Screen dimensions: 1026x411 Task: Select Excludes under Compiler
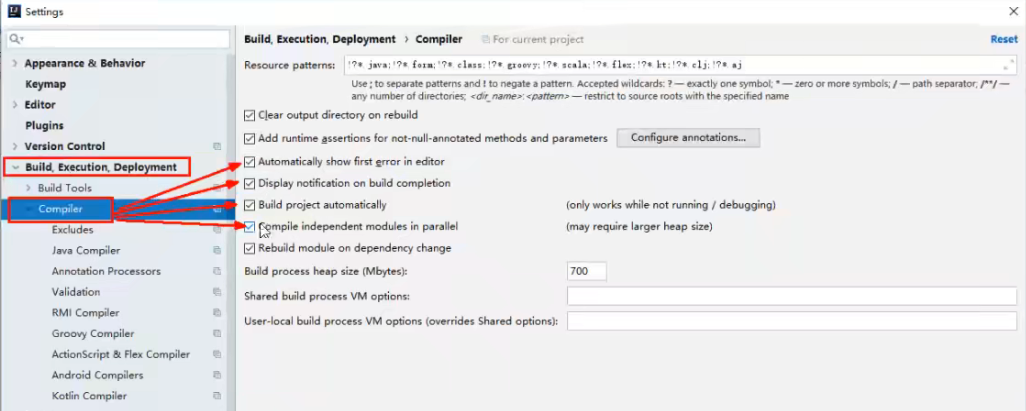72,230
